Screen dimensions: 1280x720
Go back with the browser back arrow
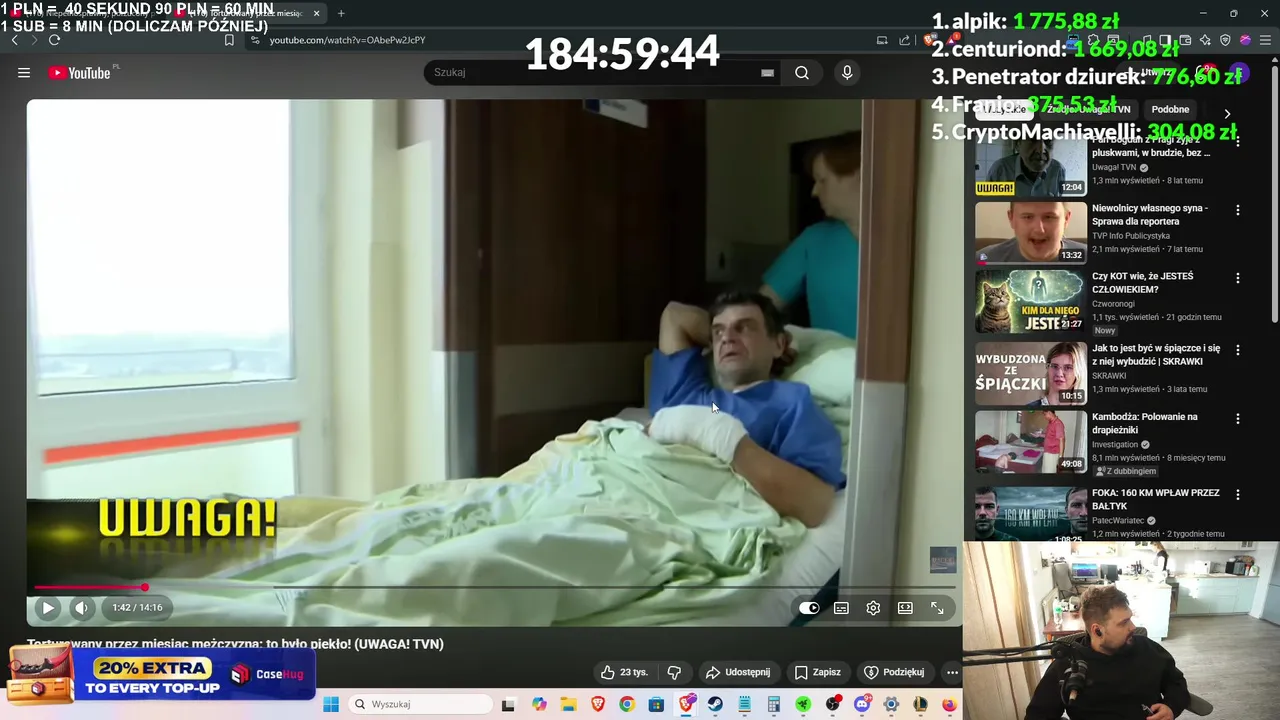point(14,40)
